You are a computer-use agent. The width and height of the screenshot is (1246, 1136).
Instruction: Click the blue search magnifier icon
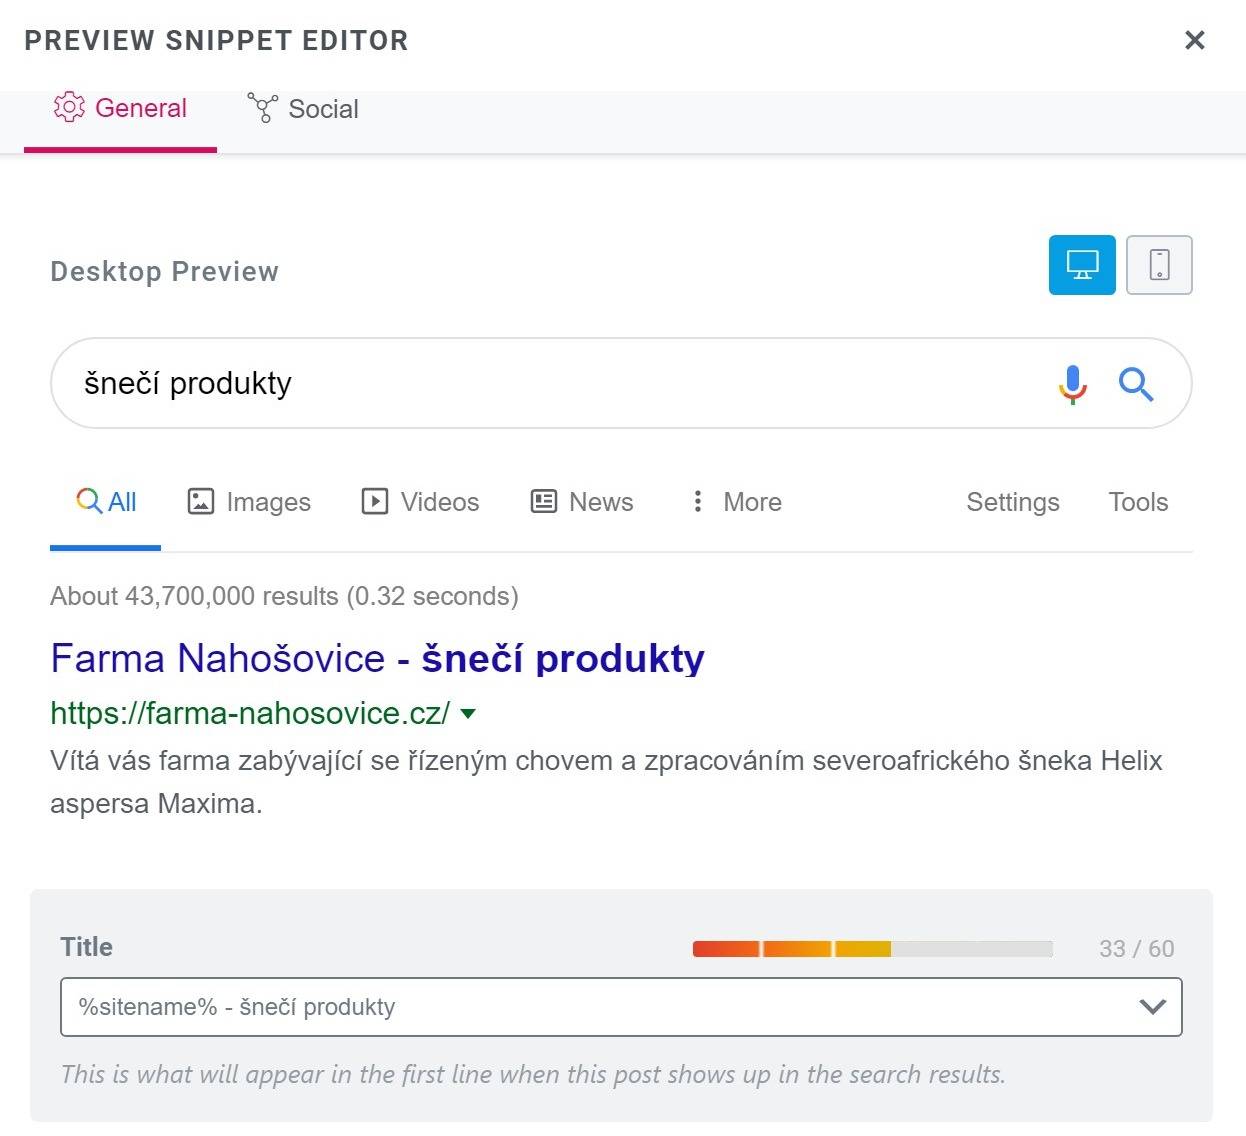pos(1136,384)
